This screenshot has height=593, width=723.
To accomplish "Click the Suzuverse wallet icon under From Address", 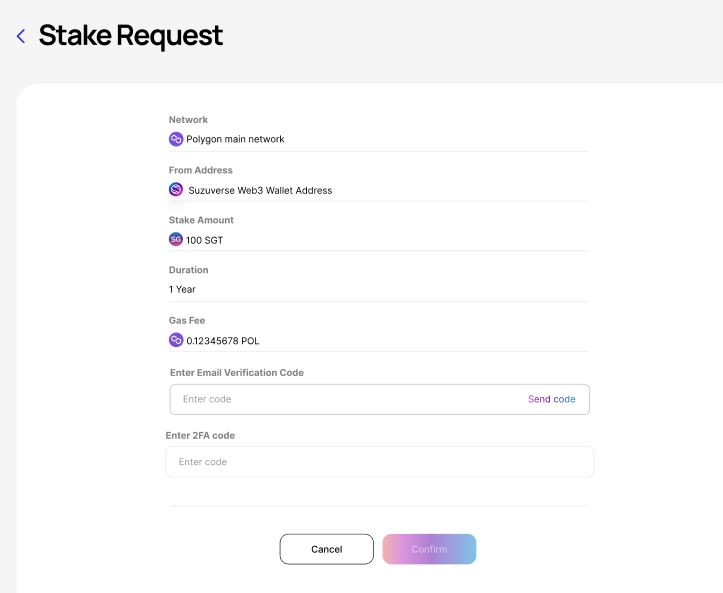I will [x=176, y=189].
